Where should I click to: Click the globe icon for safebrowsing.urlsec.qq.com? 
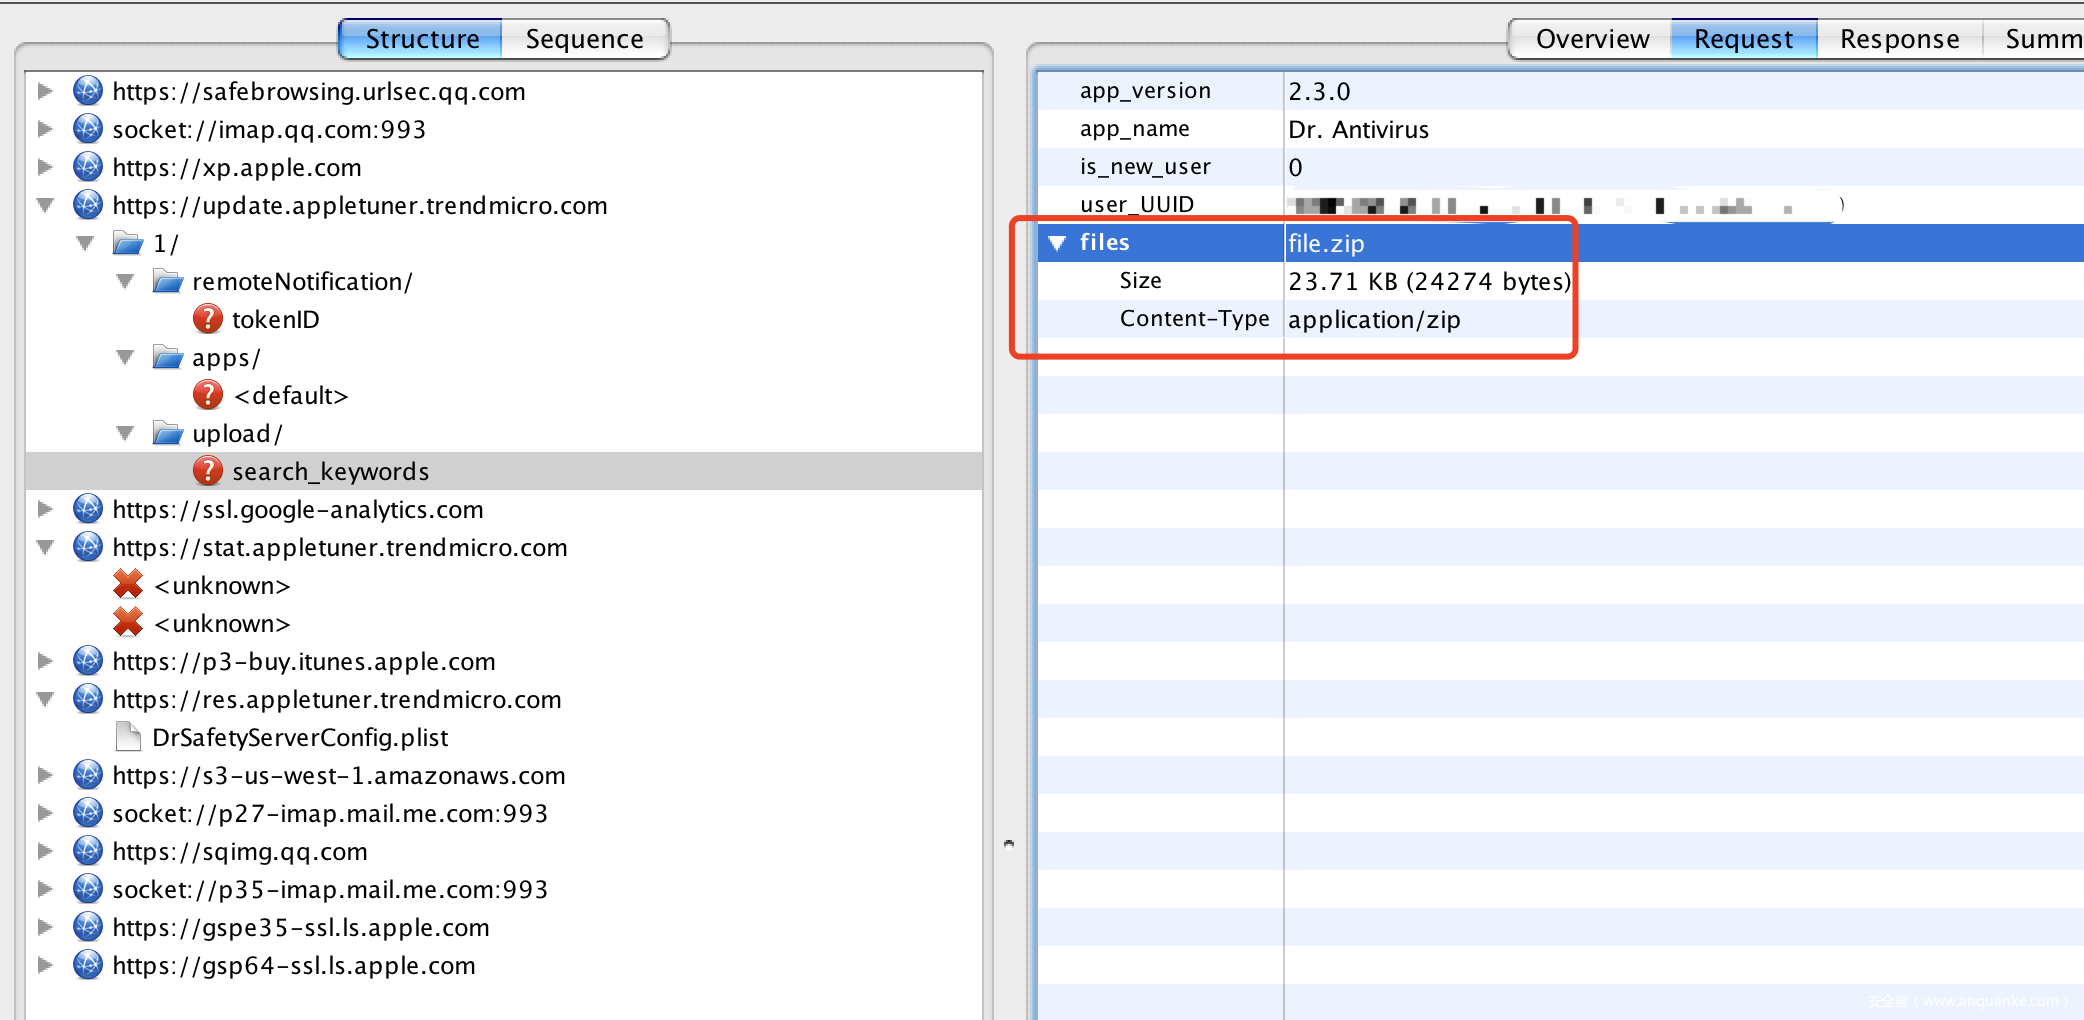(x=88, y=91)
